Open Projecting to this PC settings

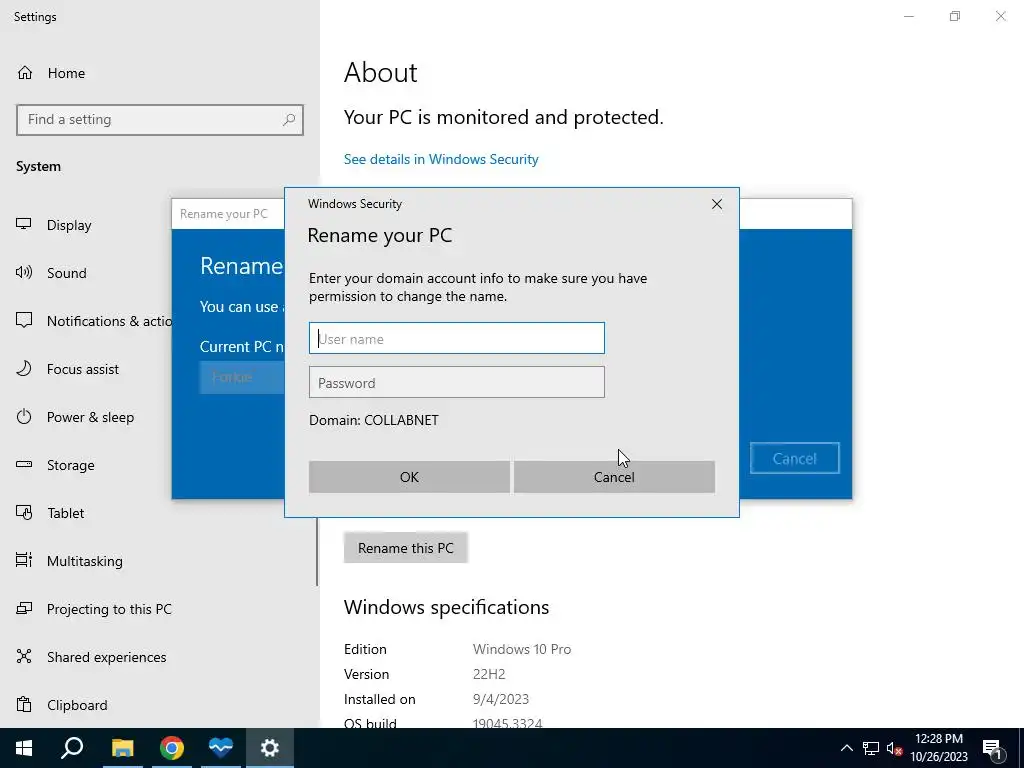pos(109,609)
